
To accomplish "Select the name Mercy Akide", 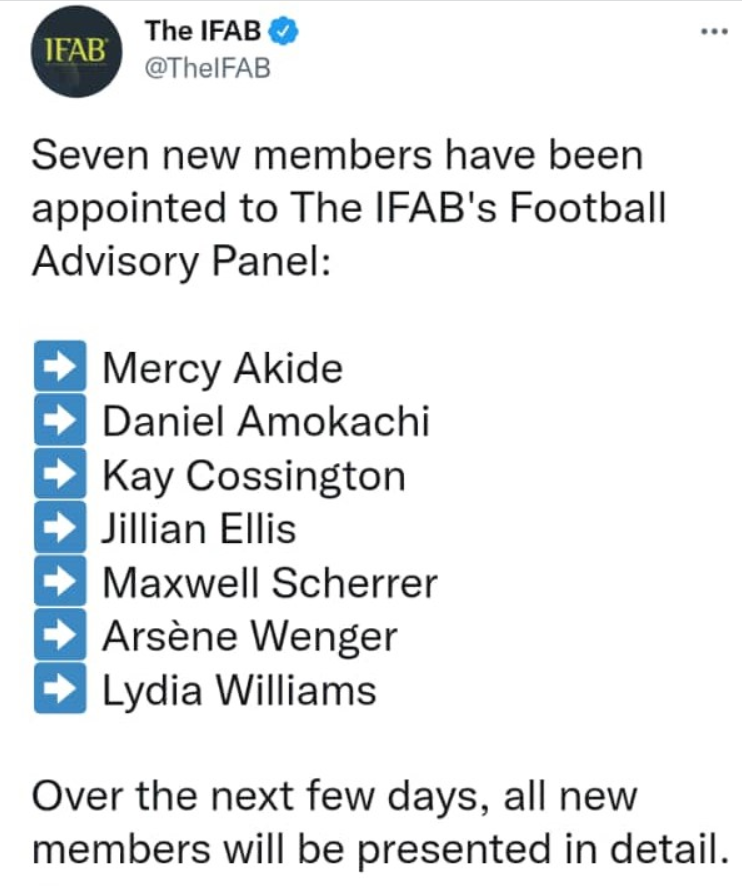I will [x=223, y=369].
